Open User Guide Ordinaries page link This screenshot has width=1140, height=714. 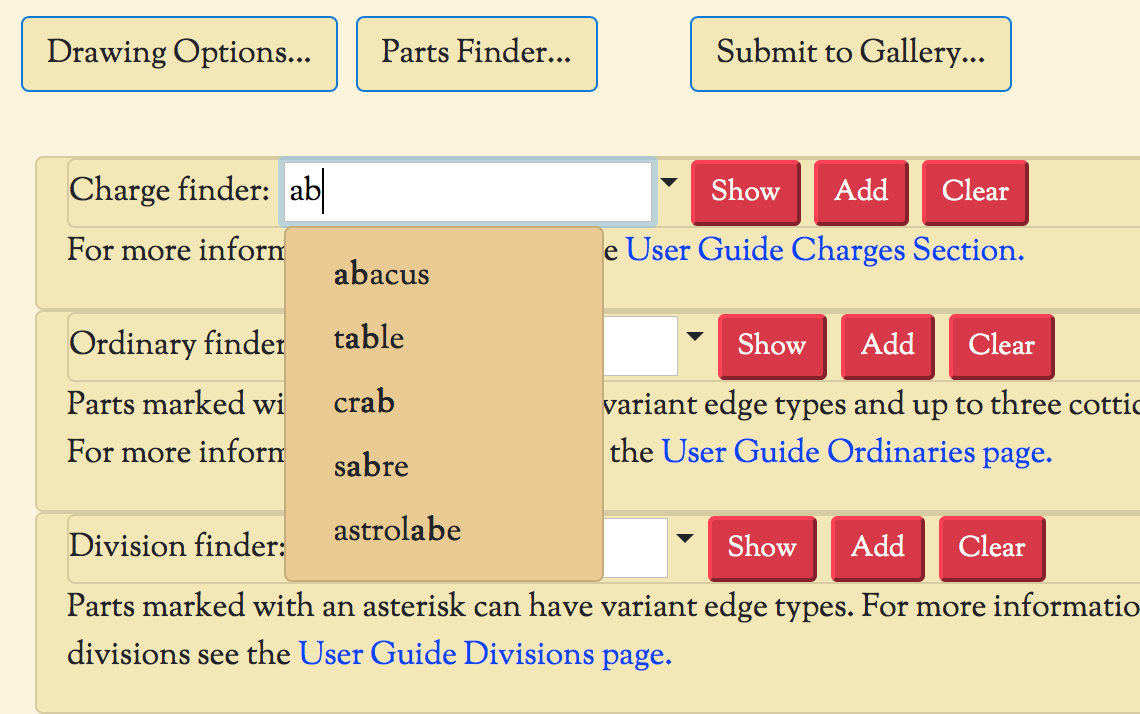(856, 452)
